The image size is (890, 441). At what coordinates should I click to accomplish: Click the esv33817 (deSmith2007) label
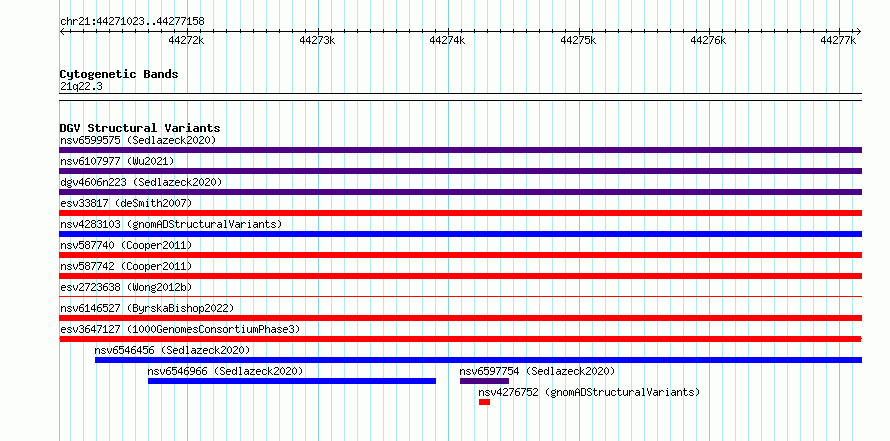tap(126, 203)
